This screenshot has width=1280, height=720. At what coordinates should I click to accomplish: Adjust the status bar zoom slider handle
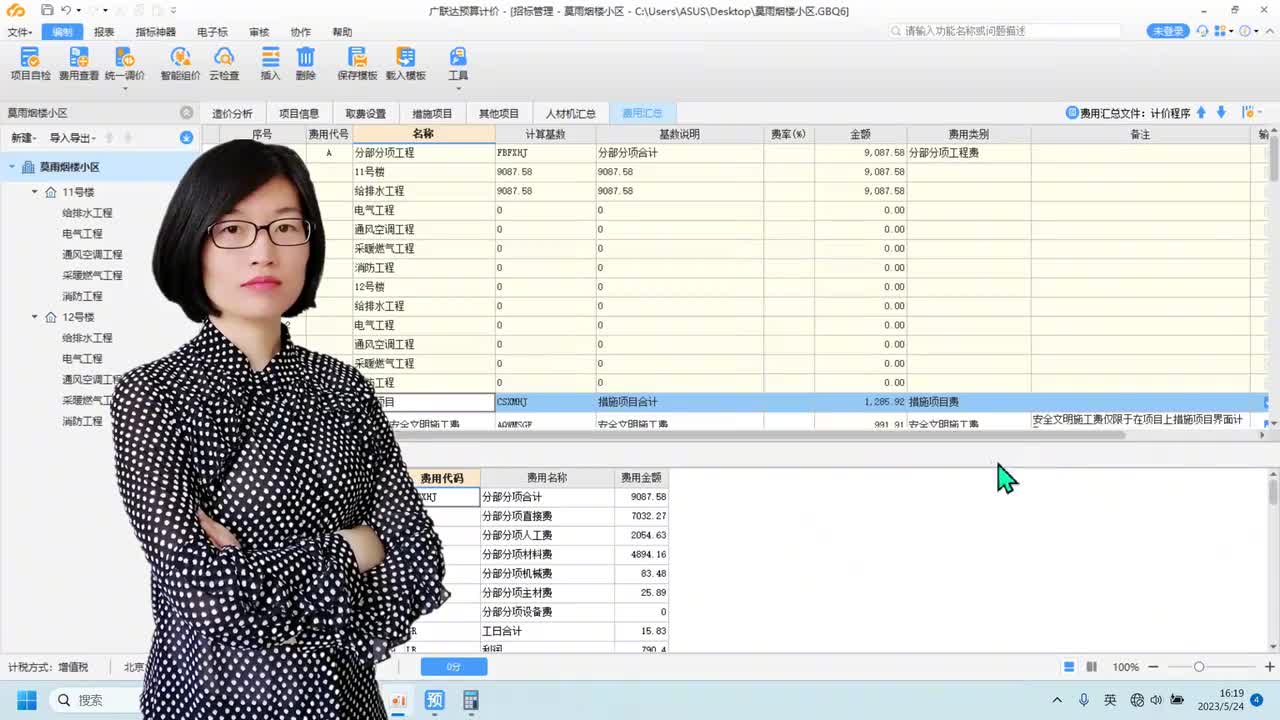click(1199, 667)
